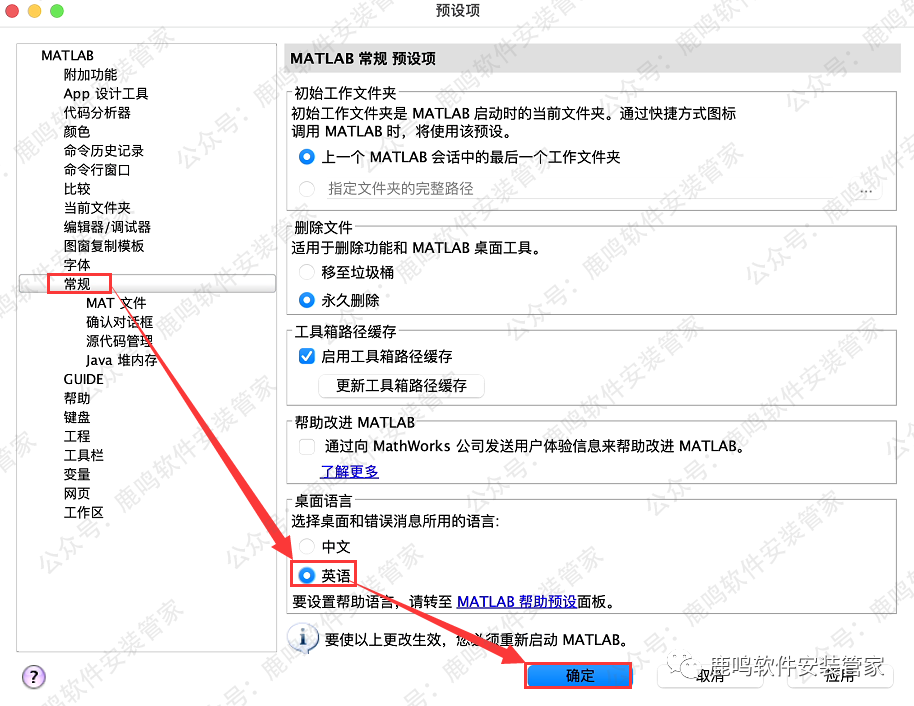Select 常规 in the preferences tree

(77, 284)
